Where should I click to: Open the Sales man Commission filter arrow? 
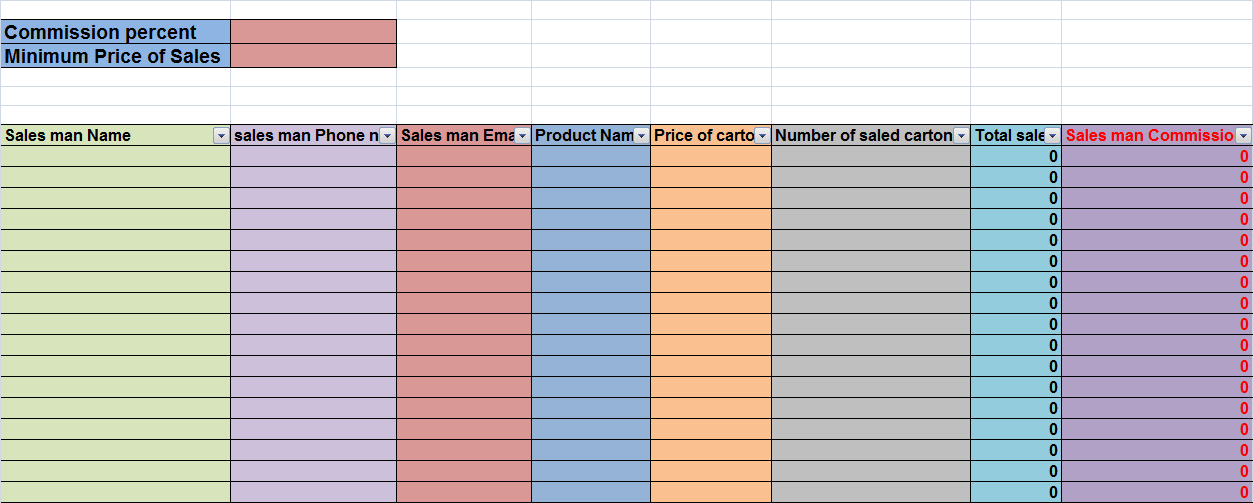[1243, 136]
